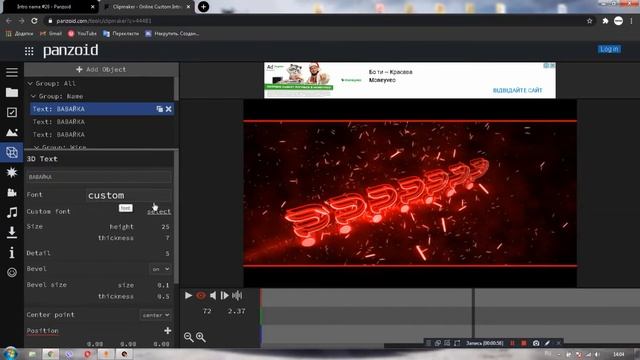Open the projects folder icon in sidebar
Image resolution: width=640 pixels, height=360 pixels.
tap(12, 92)
